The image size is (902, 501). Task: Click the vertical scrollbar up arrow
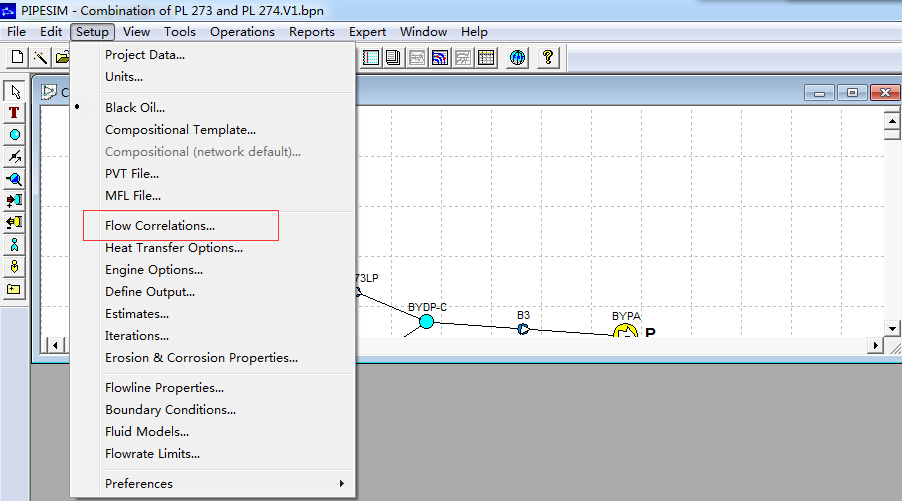(x=892, y=121)
